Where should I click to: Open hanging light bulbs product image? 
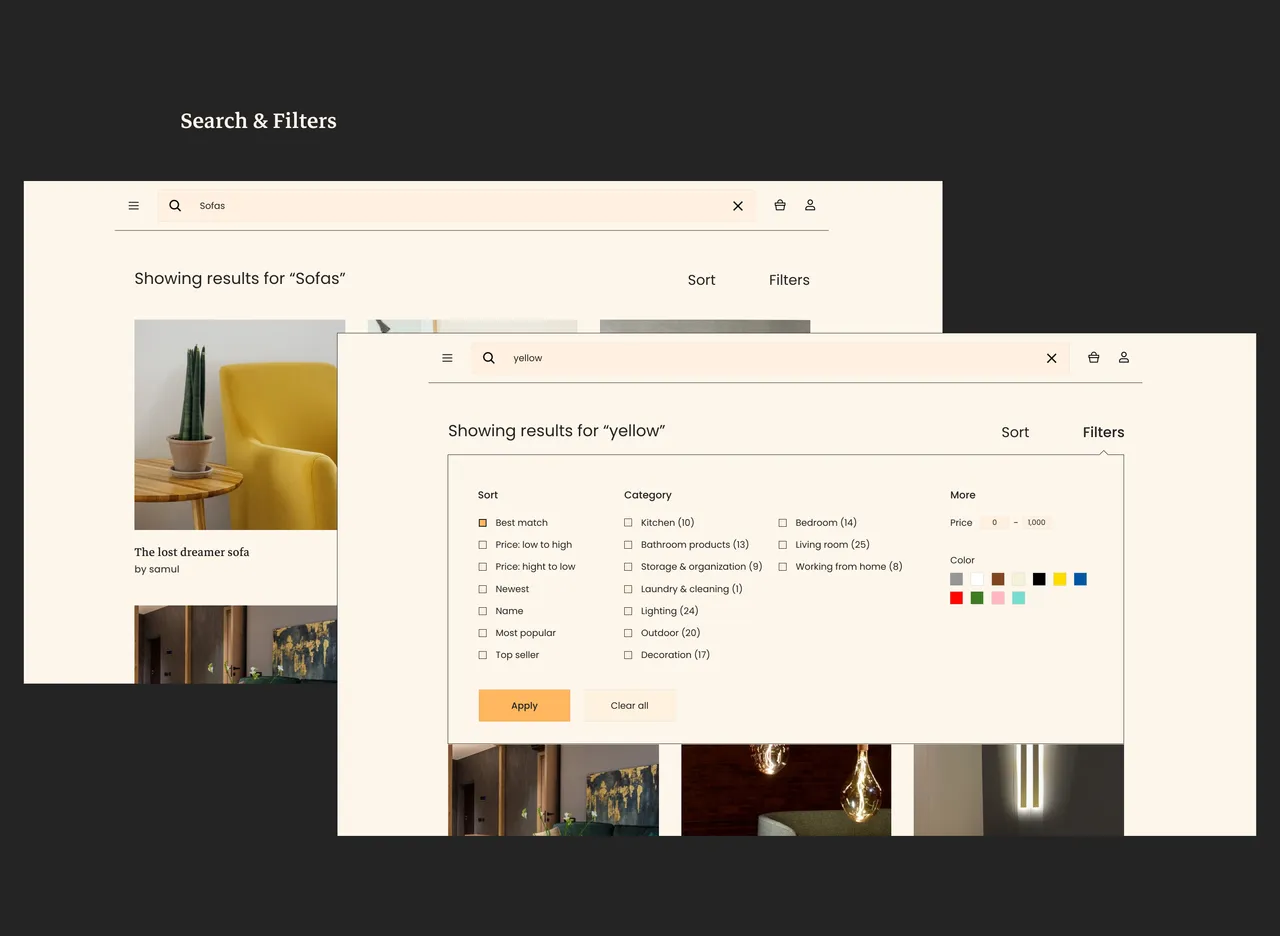786,790
